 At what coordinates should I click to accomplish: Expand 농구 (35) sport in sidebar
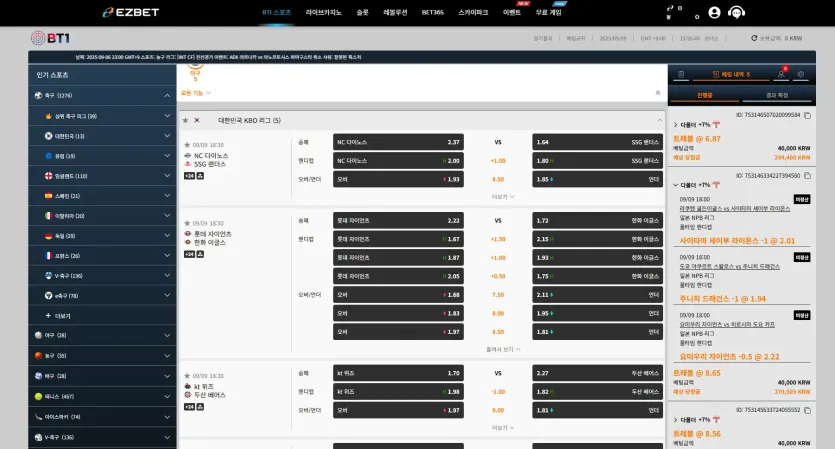167,356
